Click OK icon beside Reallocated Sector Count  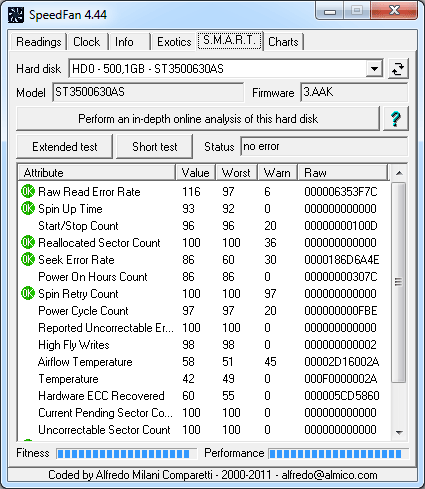click(28, 242)
